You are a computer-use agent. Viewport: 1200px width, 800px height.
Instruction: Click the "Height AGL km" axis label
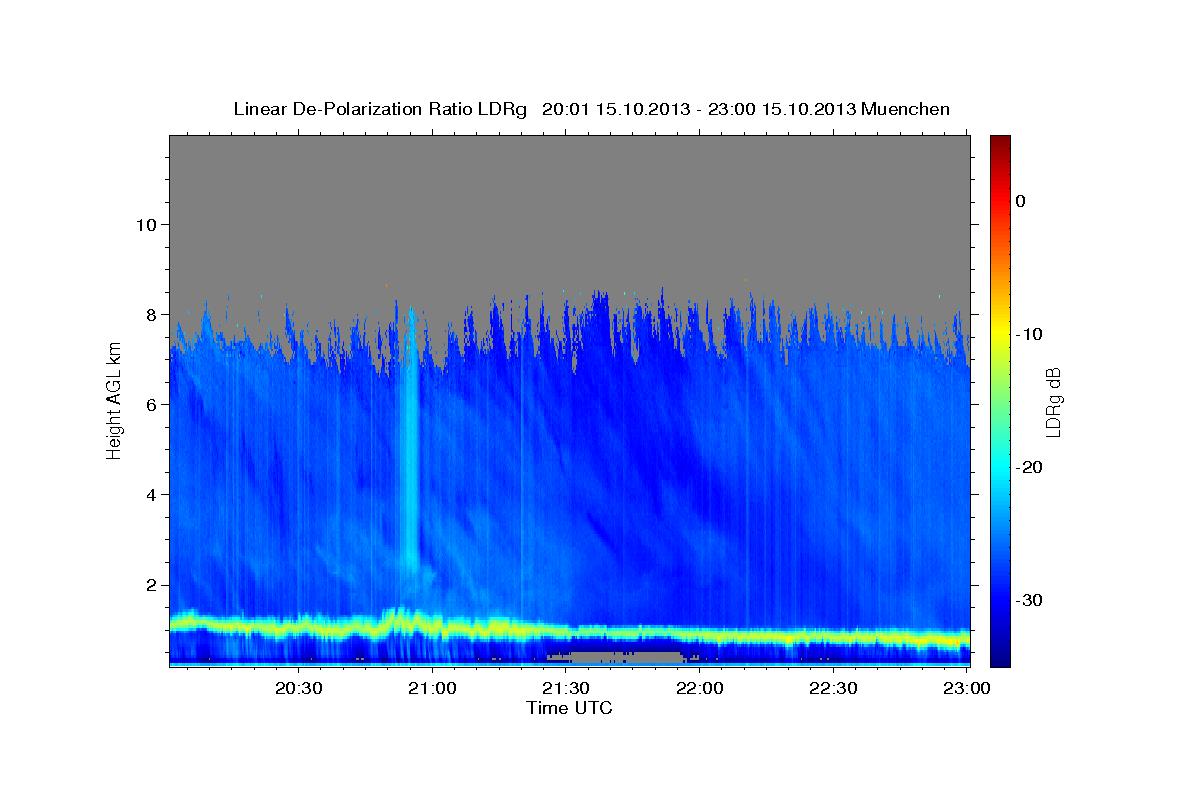(114, 400)
